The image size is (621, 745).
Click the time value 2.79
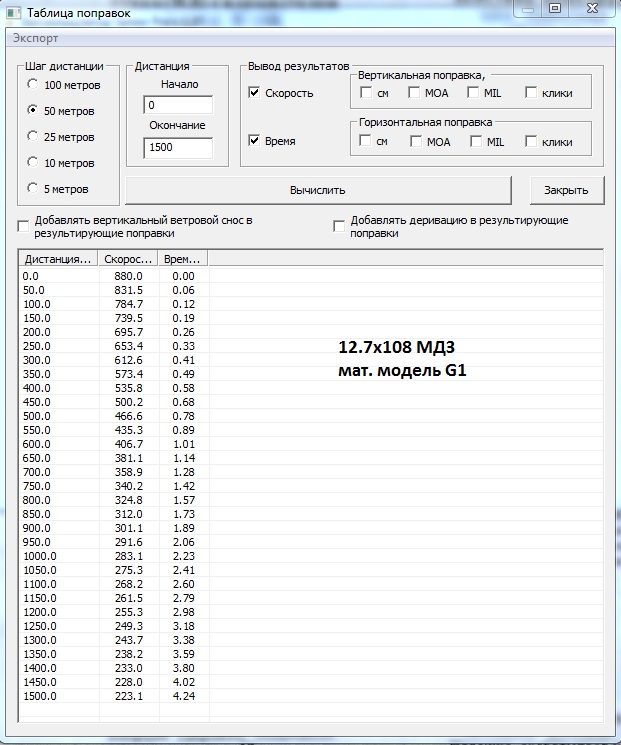(183, 598)
